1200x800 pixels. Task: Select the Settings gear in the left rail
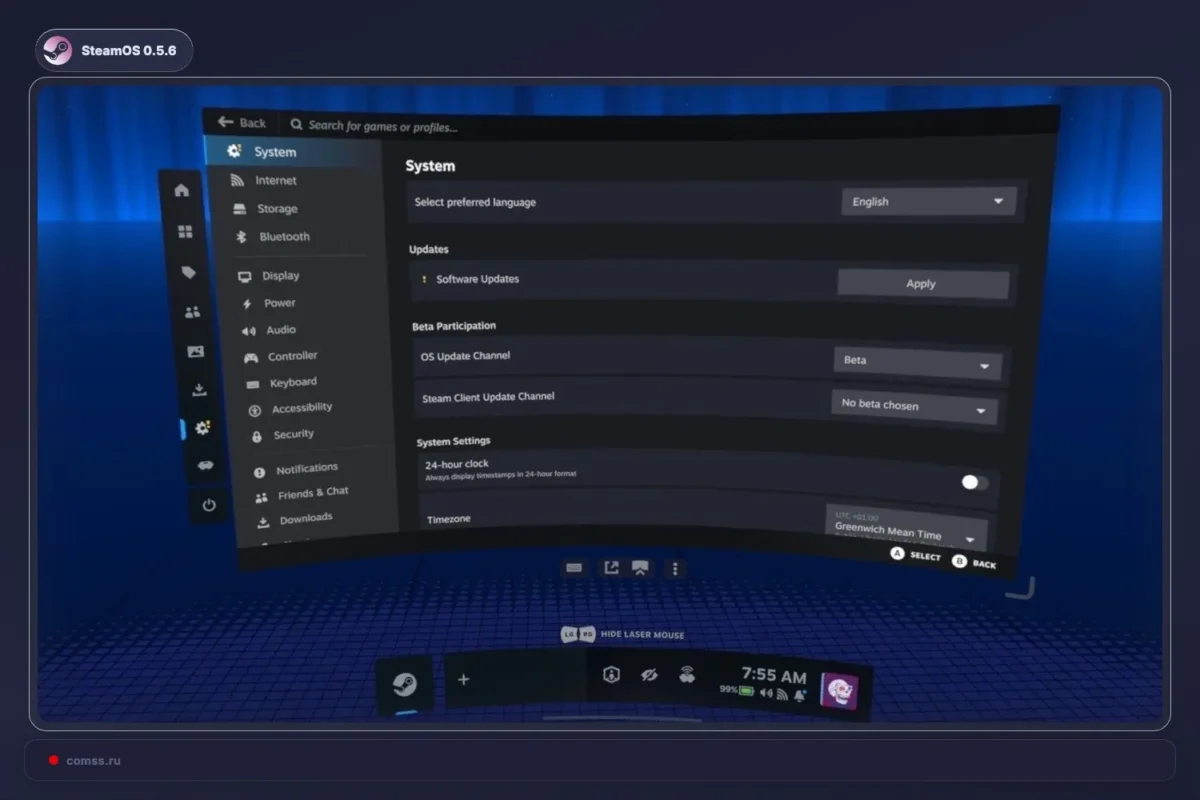pyautogui.click(x=203, y=428)
